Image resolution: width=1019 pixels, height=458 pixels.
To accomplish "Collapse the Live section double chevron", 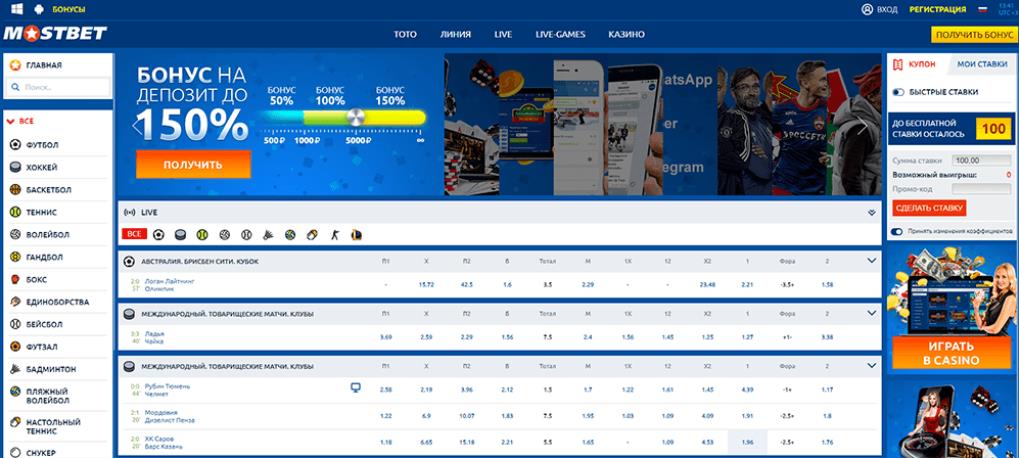I will [x=871, y=213].
